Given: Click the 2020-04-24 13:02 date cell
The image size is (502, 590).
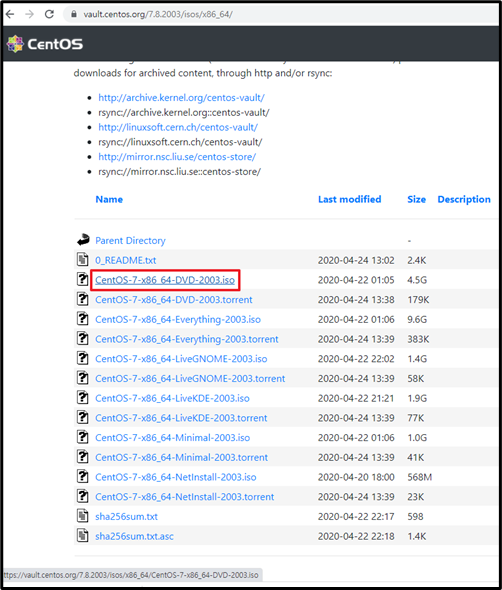Looking at the screenshot, I should pos(356,260).
